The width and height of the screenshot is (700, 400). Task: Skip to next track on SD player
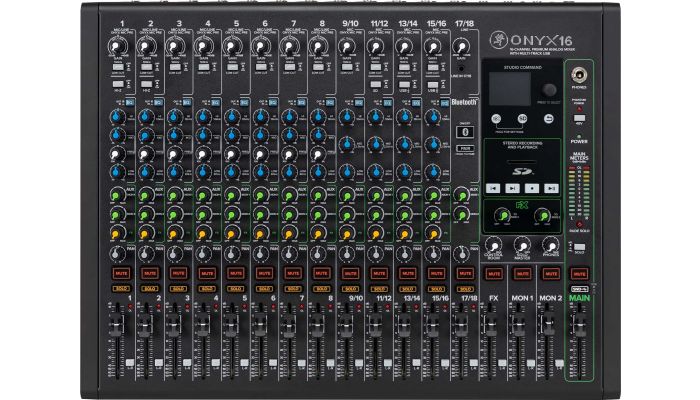coord(551,187)
